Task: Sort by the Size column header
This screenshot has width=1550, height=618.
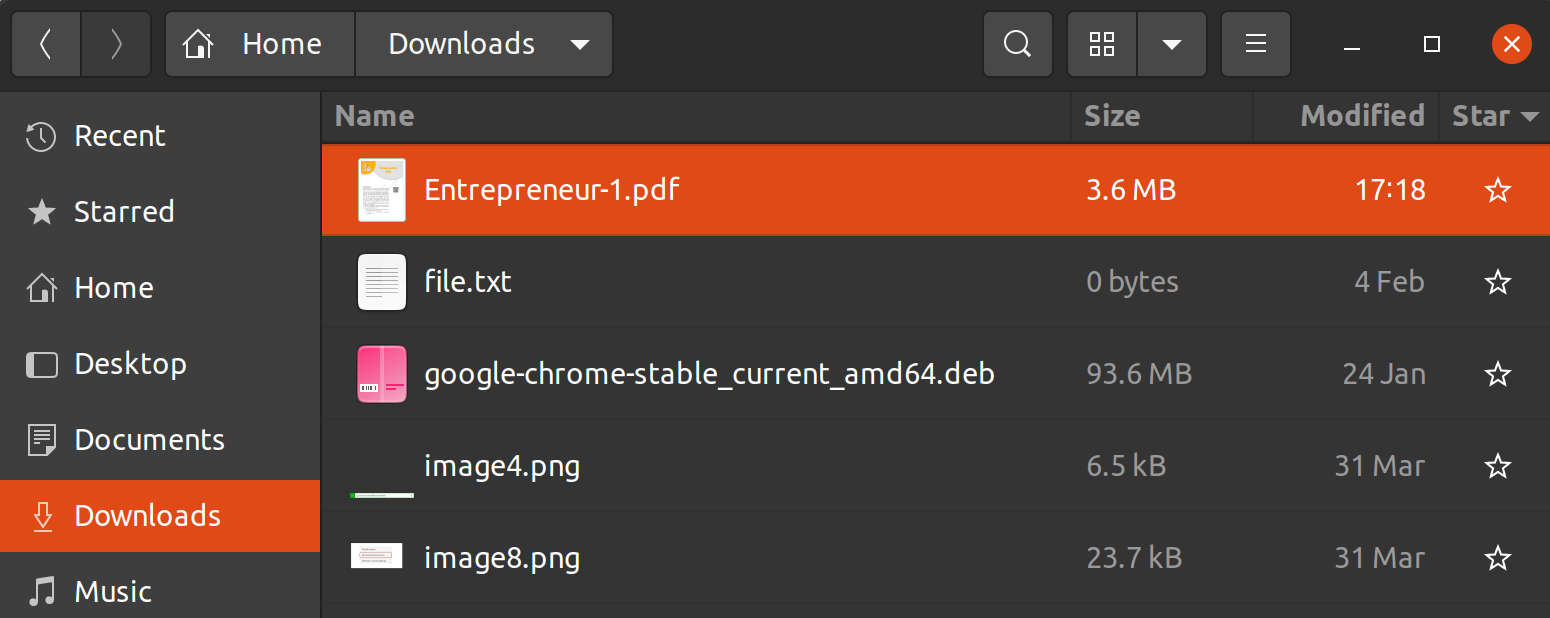Action: point(1112,116)
